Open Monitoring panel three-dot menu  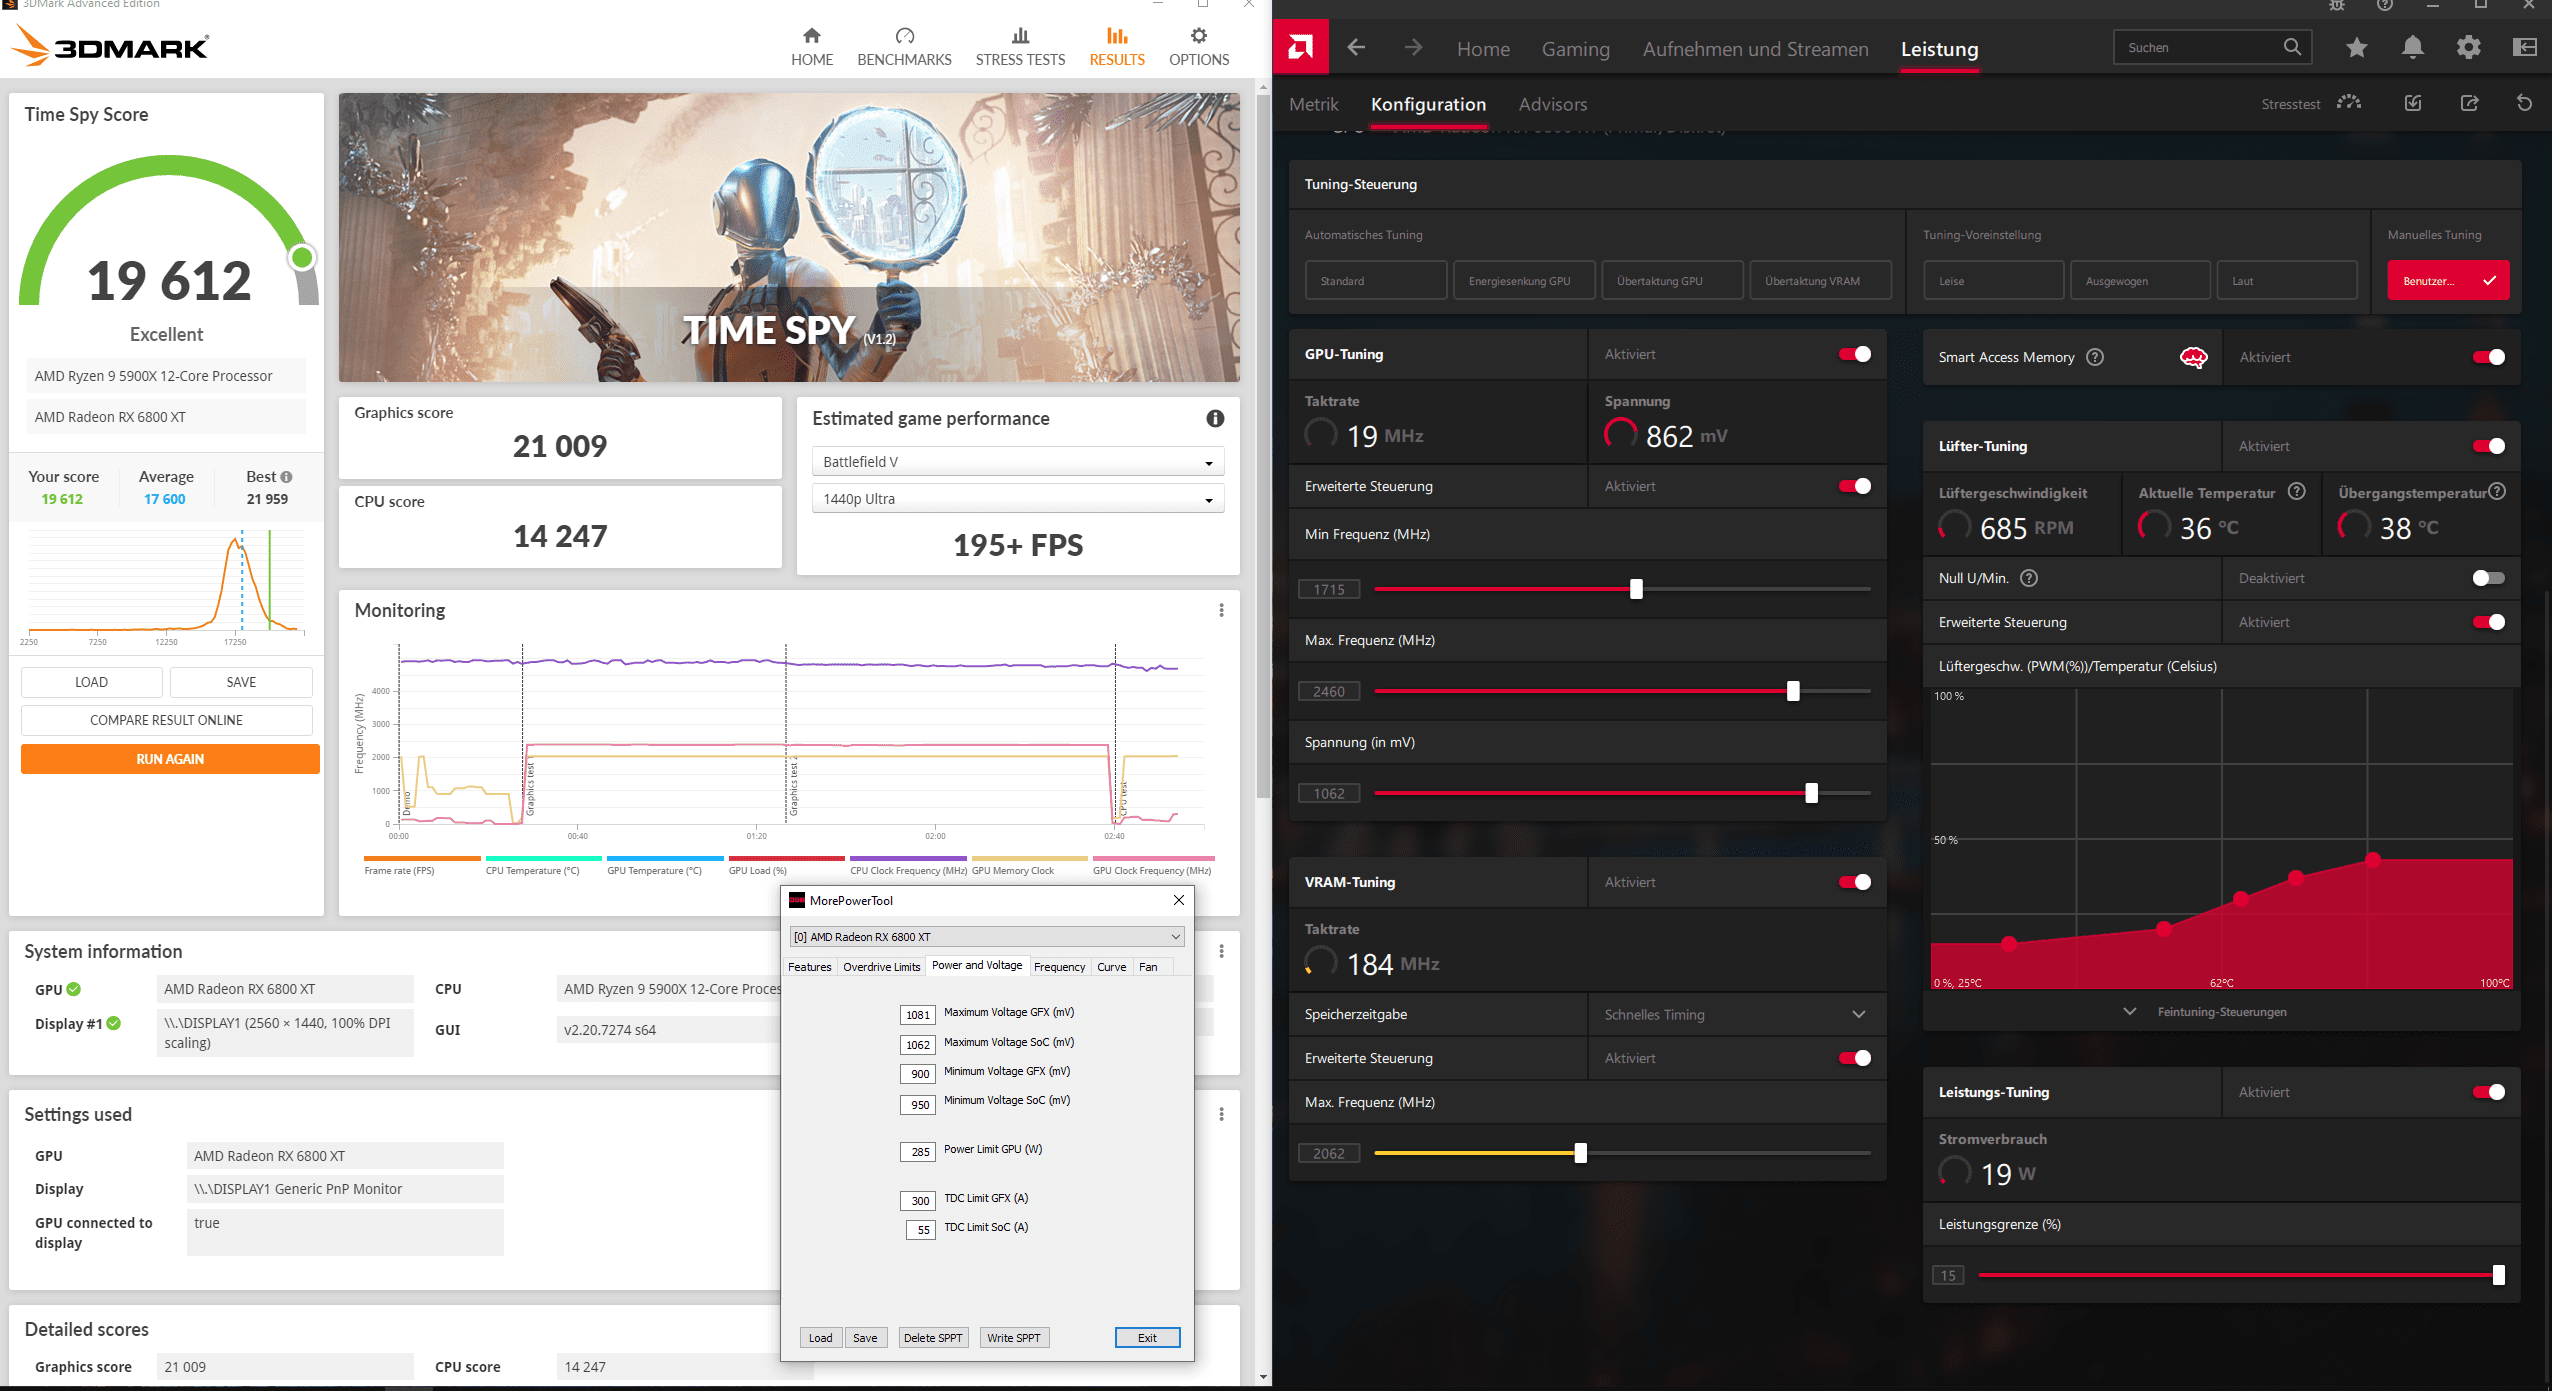[1221, 610]
